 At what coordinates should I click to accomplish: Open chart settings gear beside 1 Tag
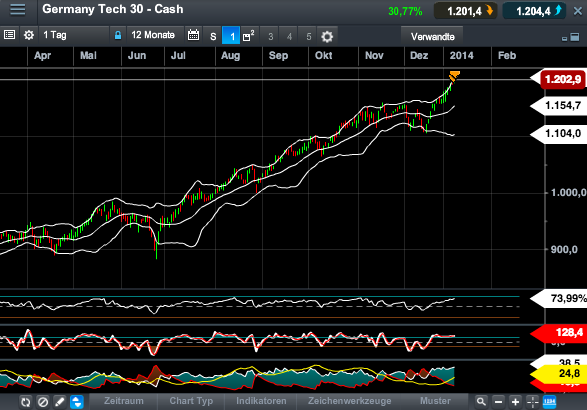(x=29, y=35)
